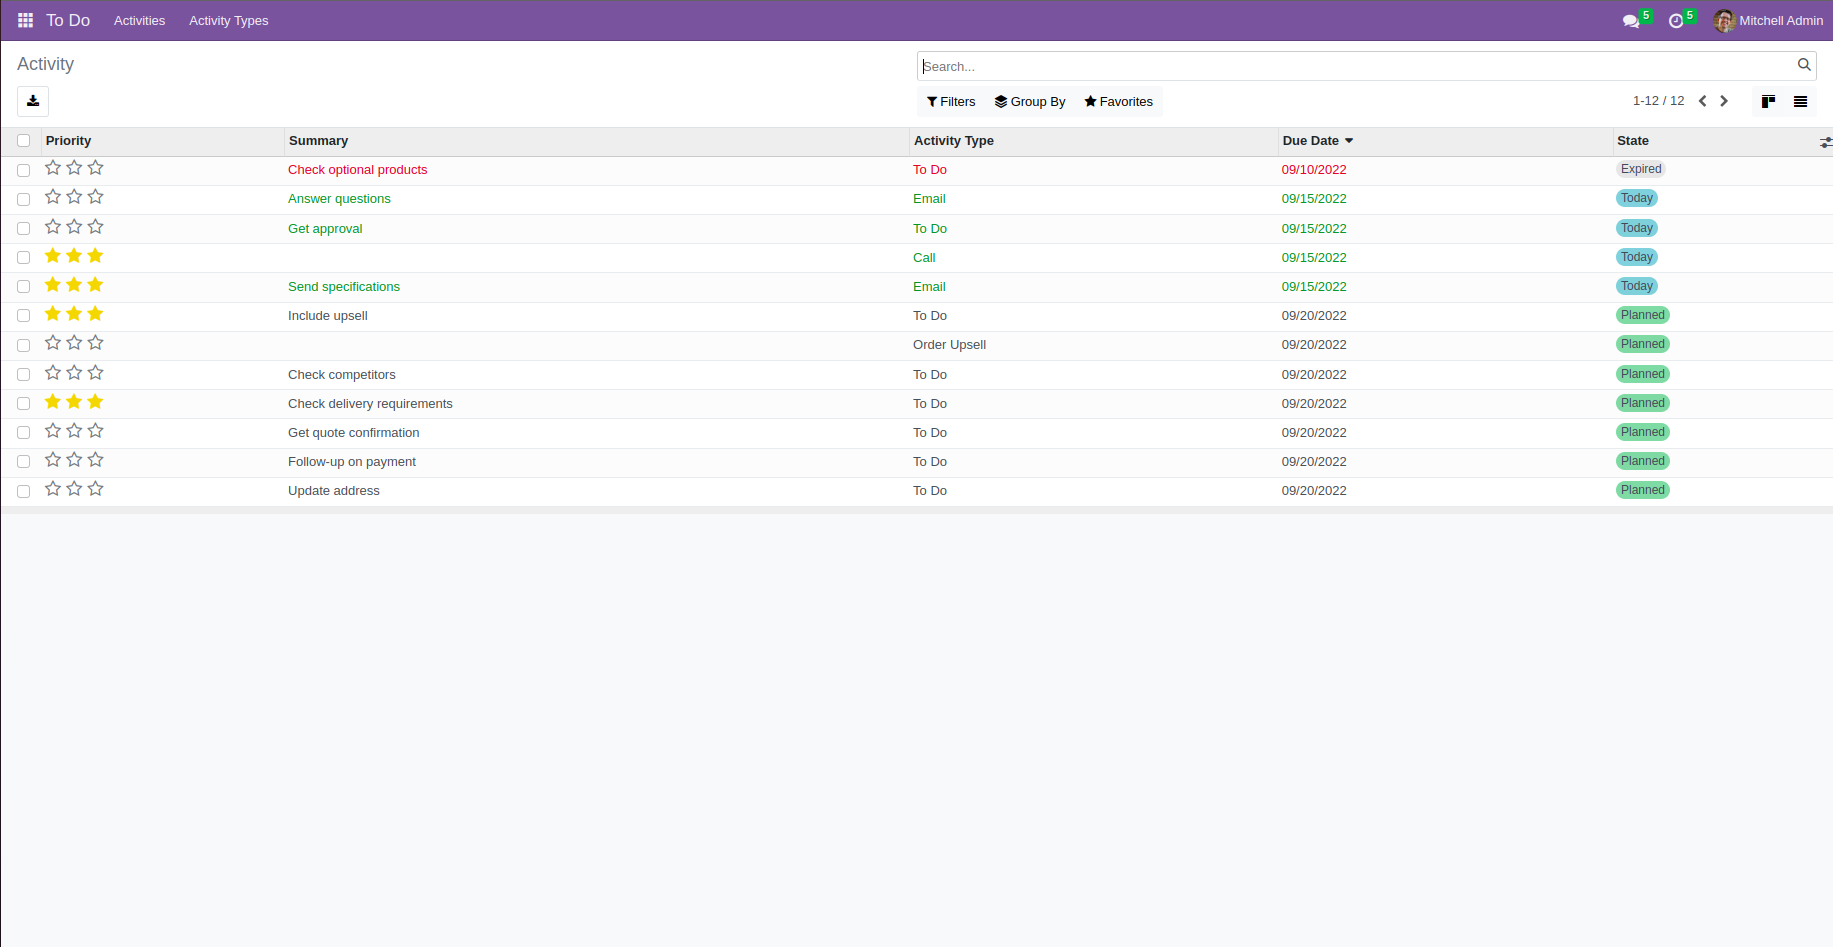Tick the Send specifications row checkbox

[x=23, y=287]
